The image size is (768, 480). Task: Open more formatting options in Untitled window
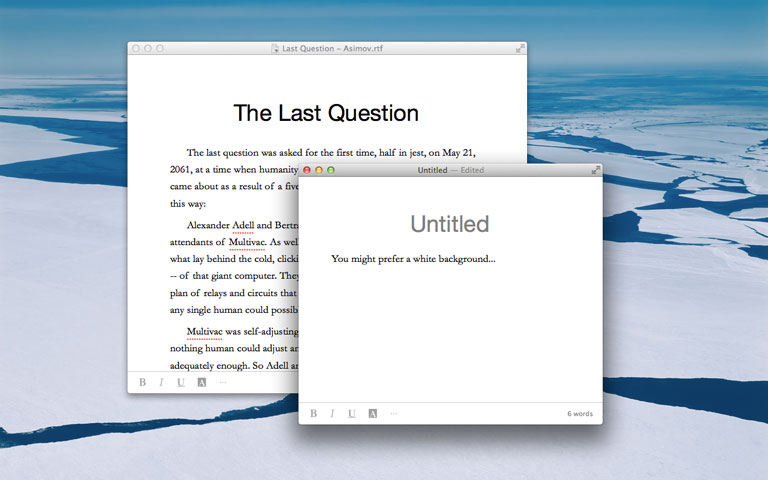coord(394,413)
